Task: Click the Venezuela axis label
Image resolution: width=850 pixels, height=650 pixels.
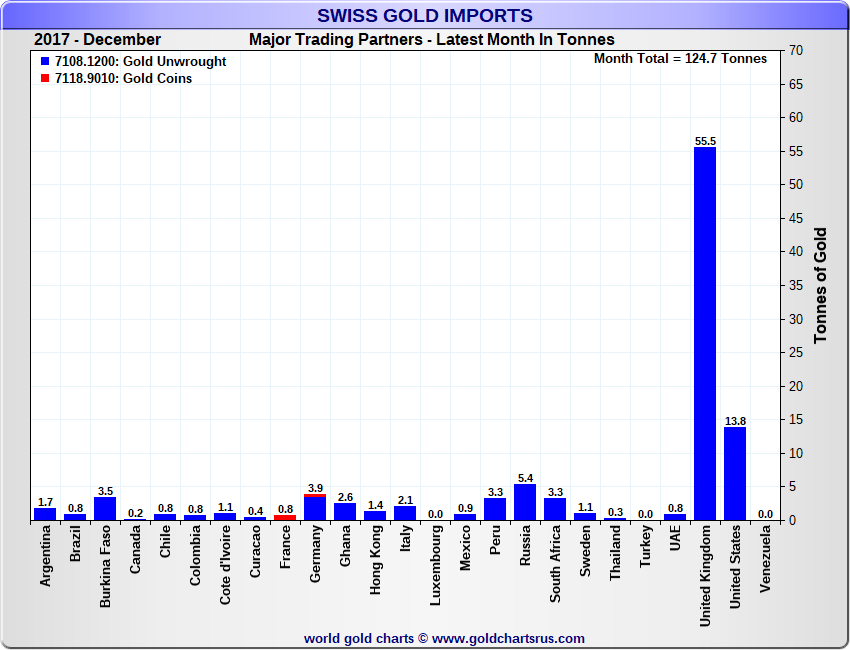Action: [x=765, y=561]
